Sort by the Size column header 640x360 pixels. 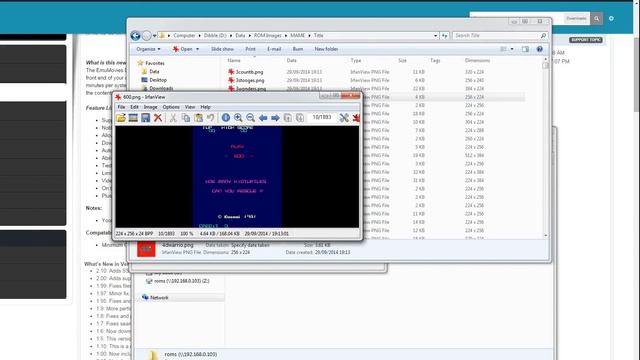coord(402,60)
